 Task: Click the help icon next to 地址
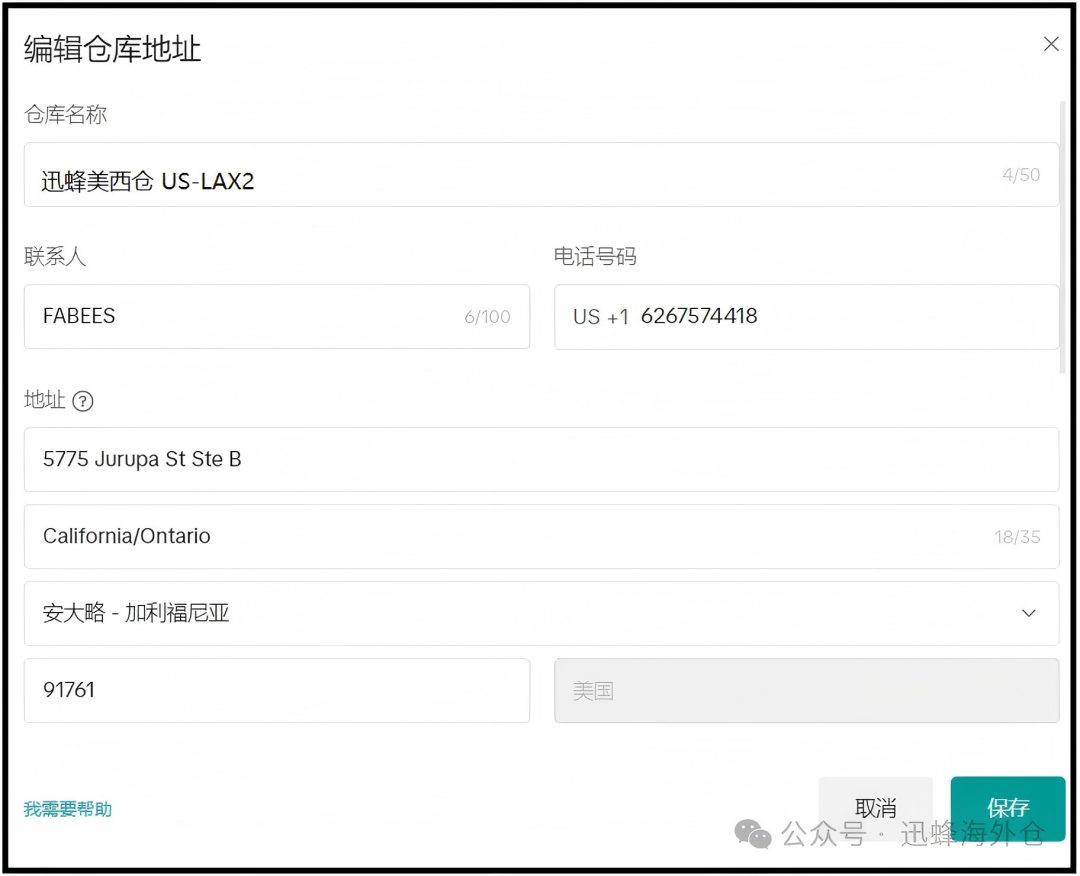click(83, 401)
